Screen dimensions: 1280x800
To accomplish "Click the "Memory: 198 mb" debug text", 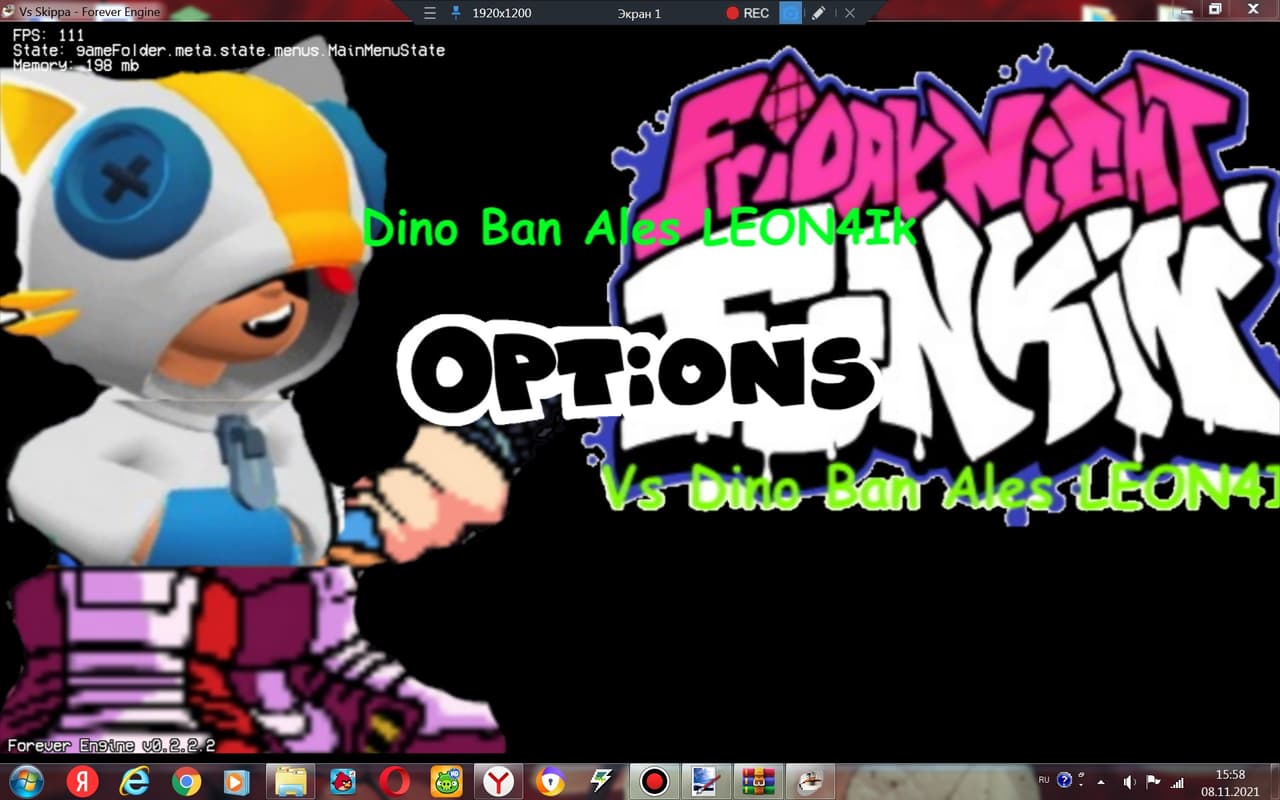I will pyautogui.click(x=76, y=65).
